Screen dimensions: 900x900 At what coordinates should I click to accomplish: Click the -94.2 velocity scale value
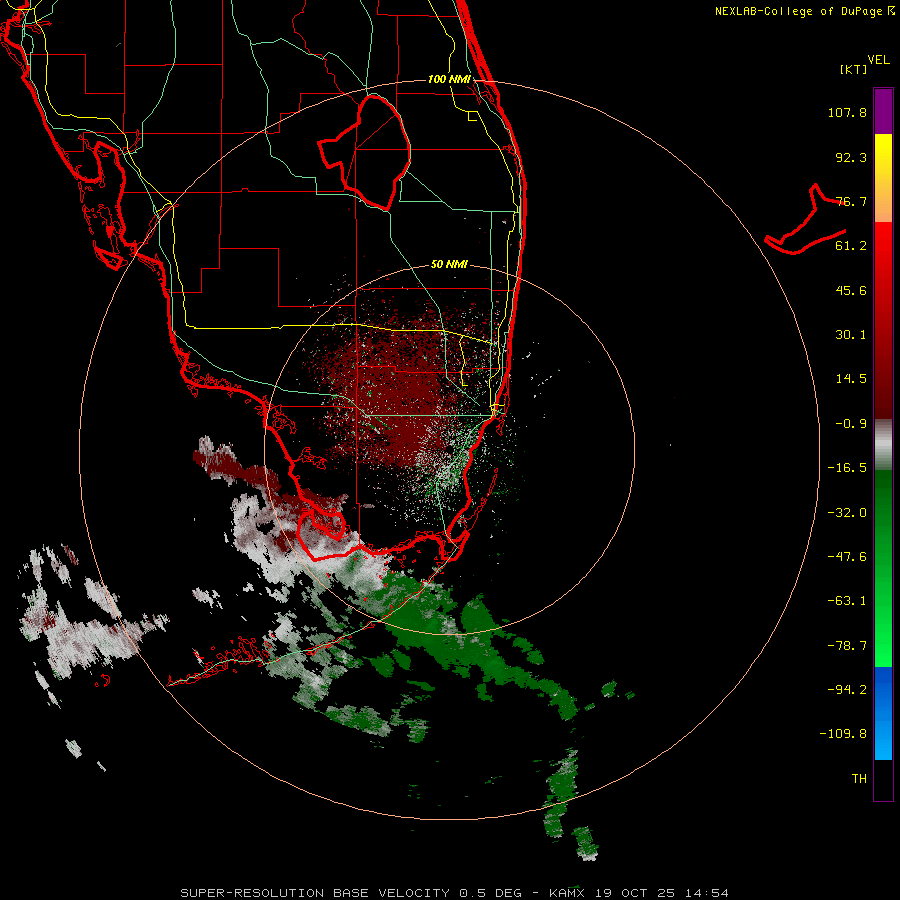pos(847,689)
